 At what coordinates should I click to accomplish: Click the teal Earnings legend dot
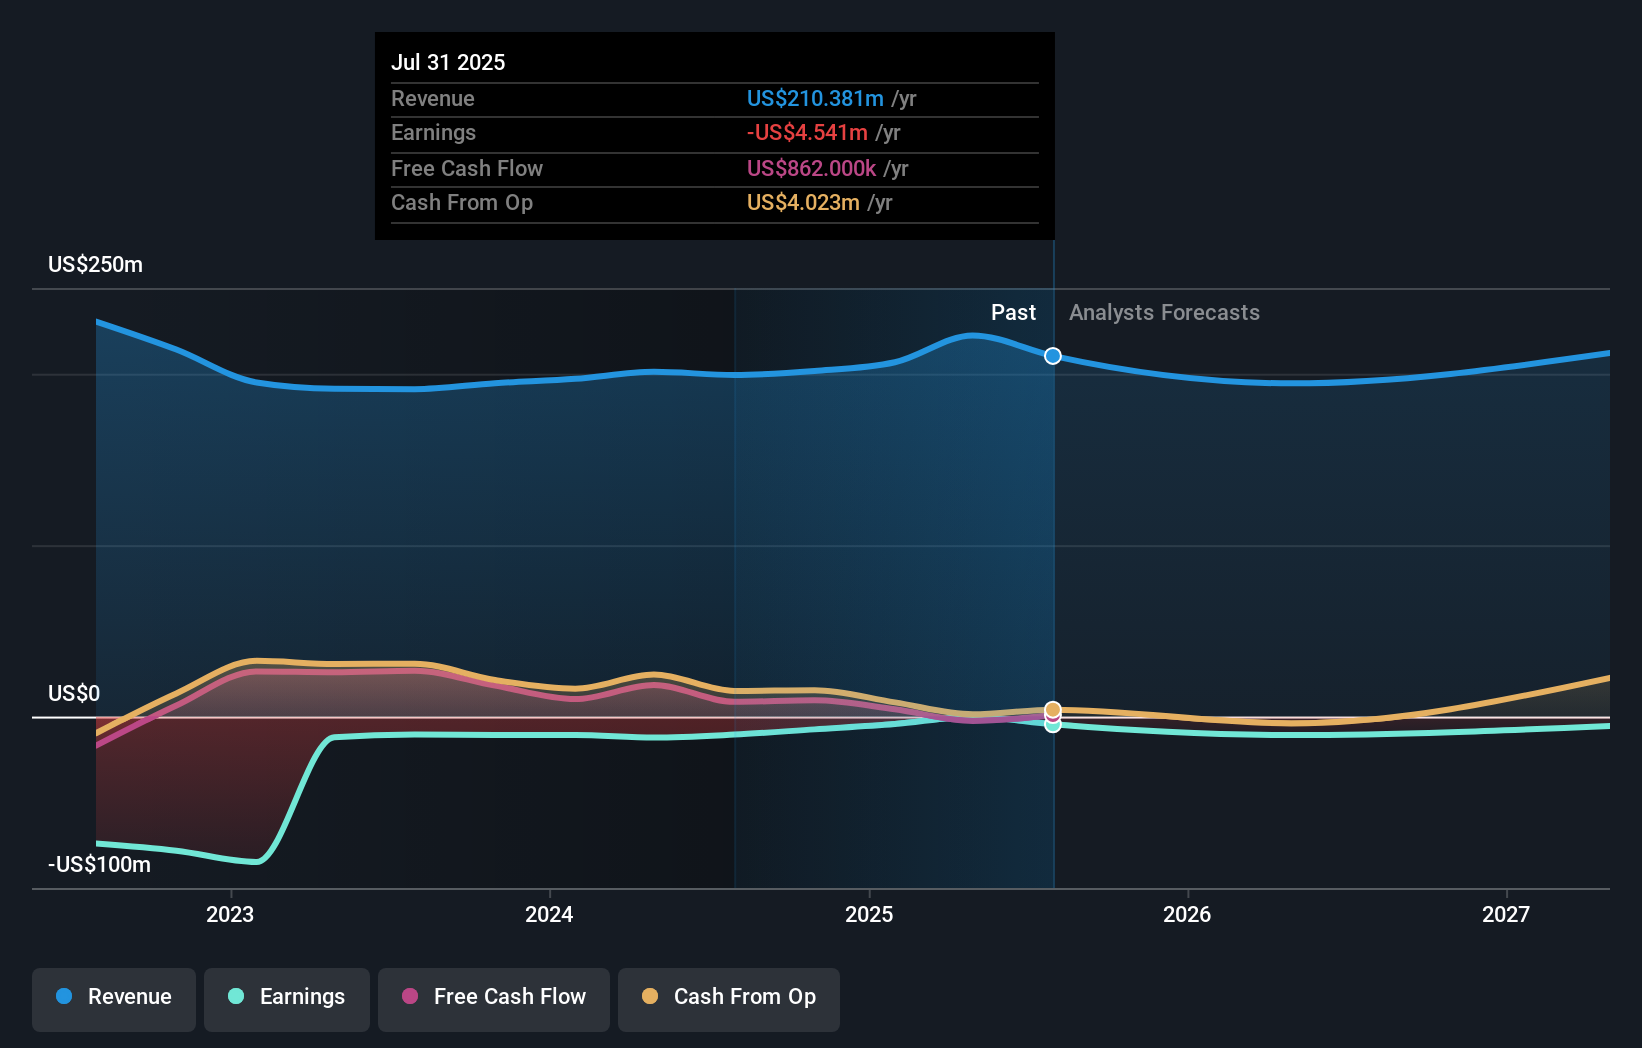(x=233, y=997)
